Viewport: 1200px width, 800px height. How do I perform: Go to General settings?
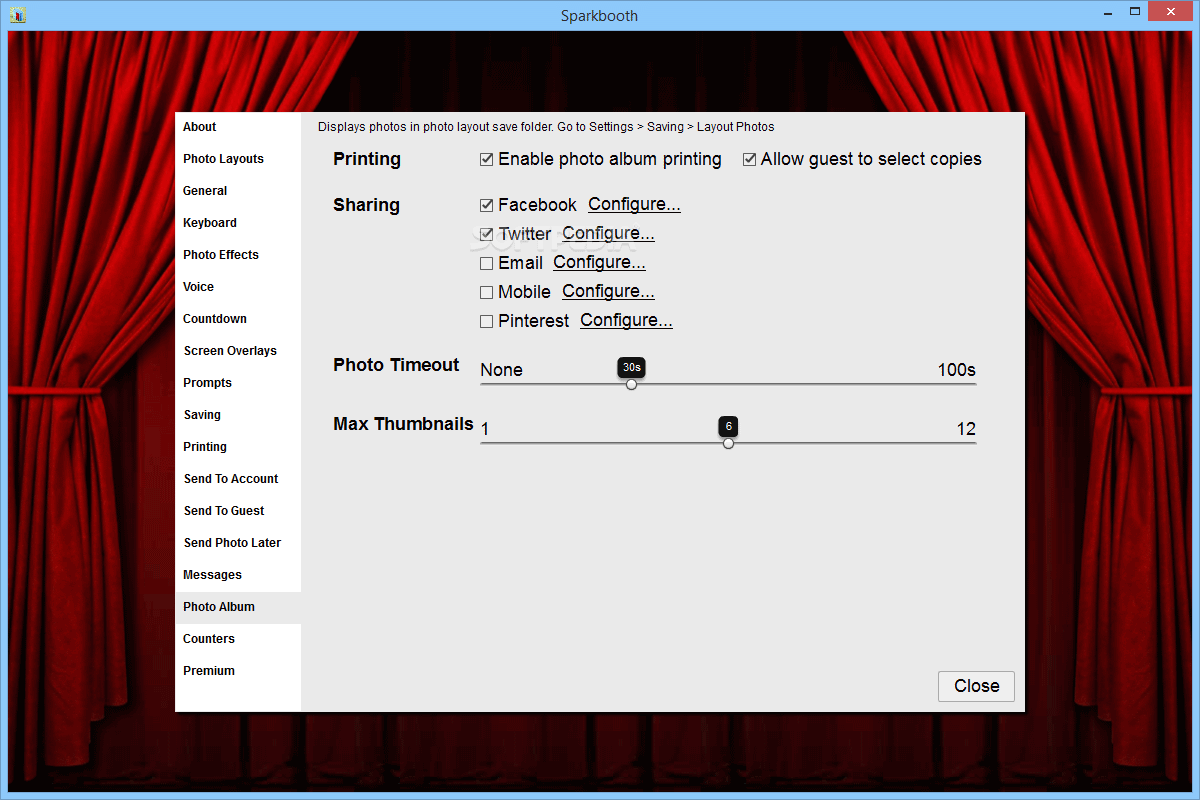[238, 191]
